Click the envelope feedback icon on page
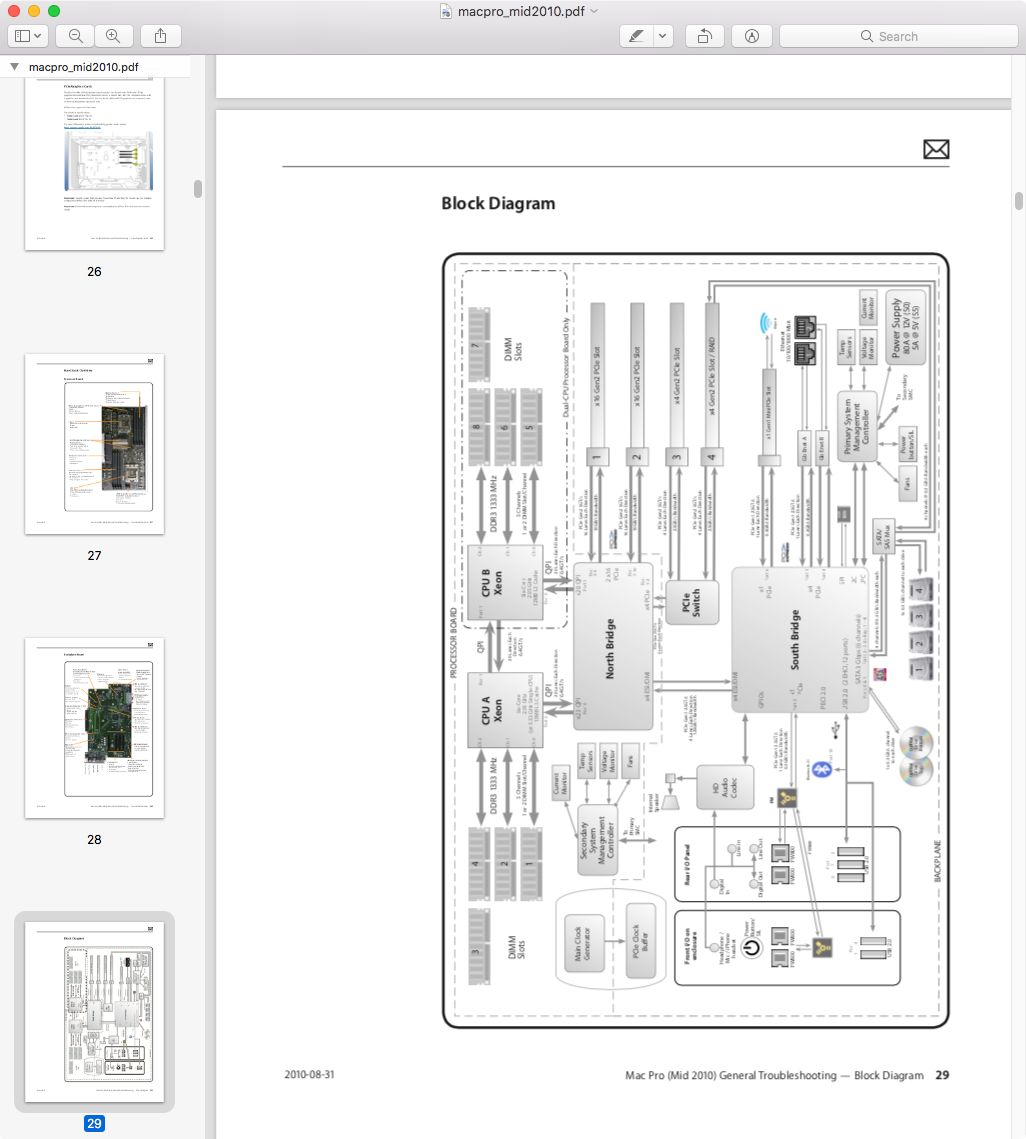The width and height of the screenshot is (1026, 1139). [x=936, y=150]
